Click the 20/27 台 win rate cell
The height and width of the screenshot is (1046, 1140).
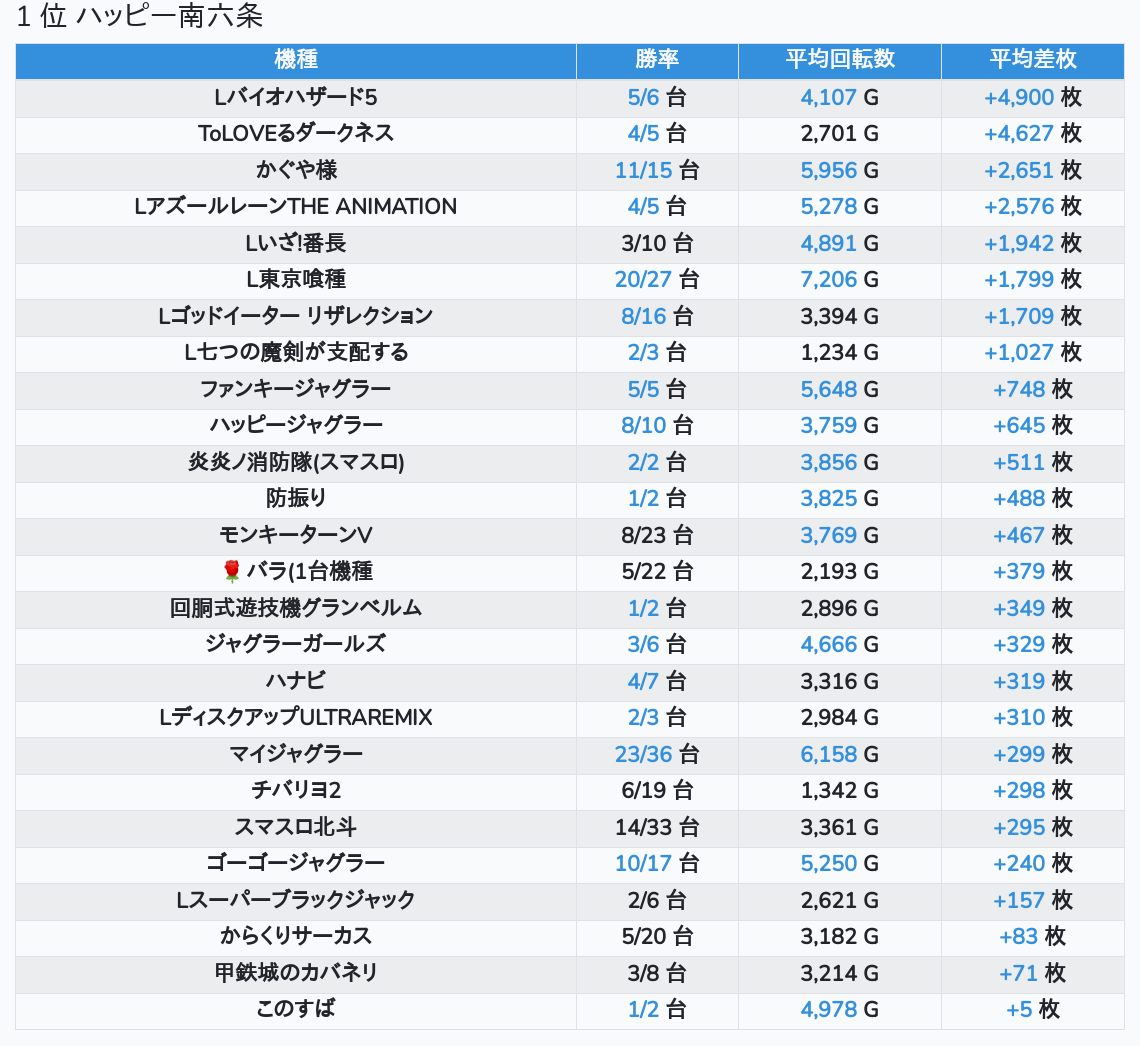click(657, 279)
